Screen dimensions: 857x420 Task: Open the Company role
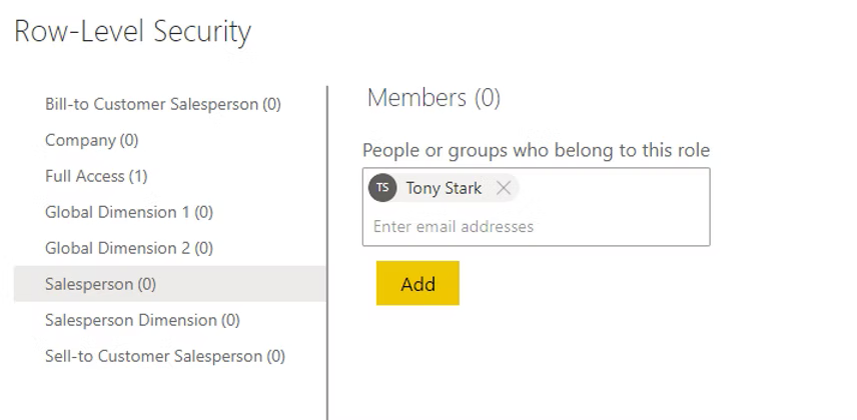point(91,140)
